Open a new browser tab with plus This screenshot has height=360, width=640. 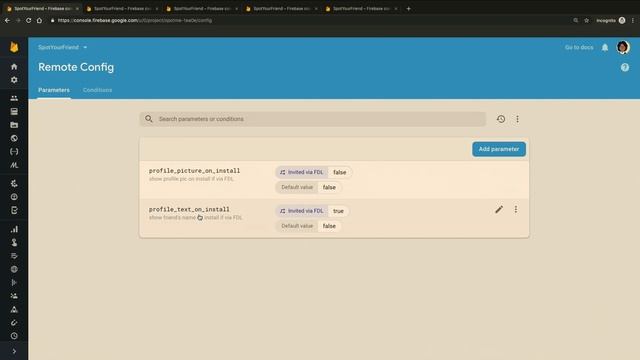coord(408,8)
